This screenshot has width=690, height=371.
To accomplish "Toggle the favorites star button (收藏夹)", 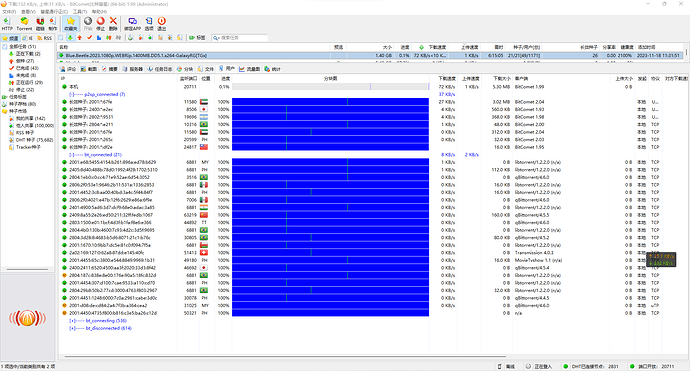I will 70,23.
